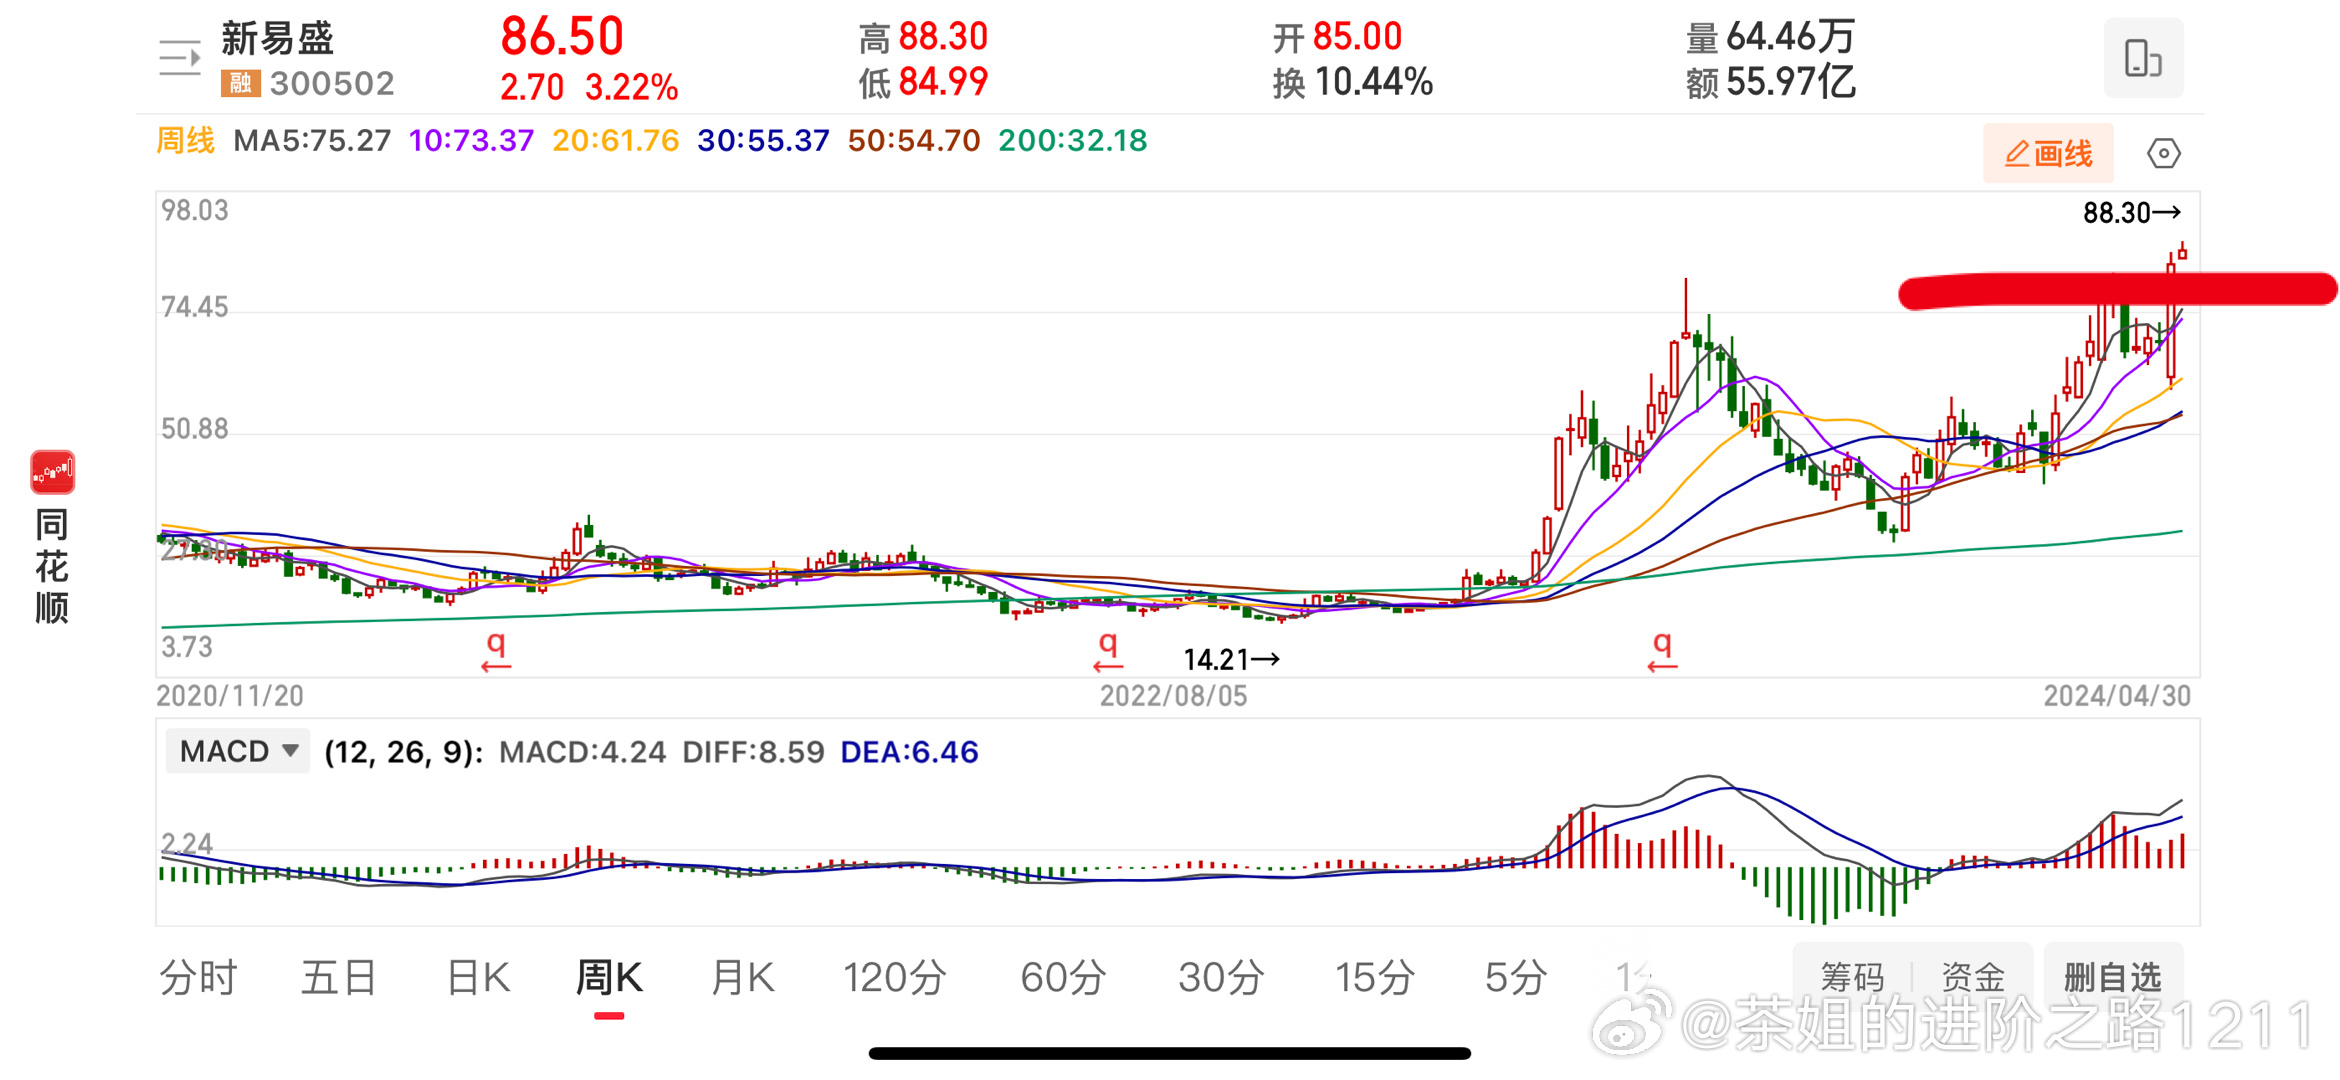Tap the DIFF:8.59 value
This screenshot has width=2340, height=1080.
pyautogui.click(x=753, y=752)
